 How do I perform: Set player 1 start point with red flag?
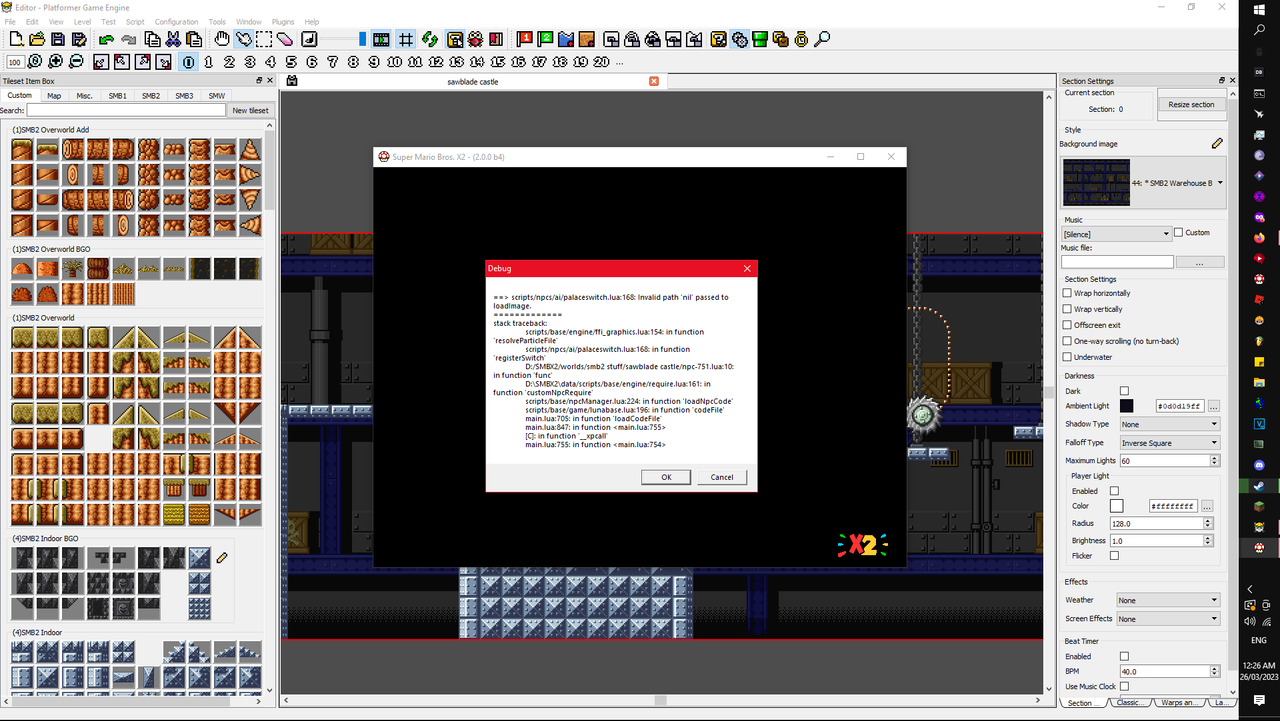(x=525, y=39)
